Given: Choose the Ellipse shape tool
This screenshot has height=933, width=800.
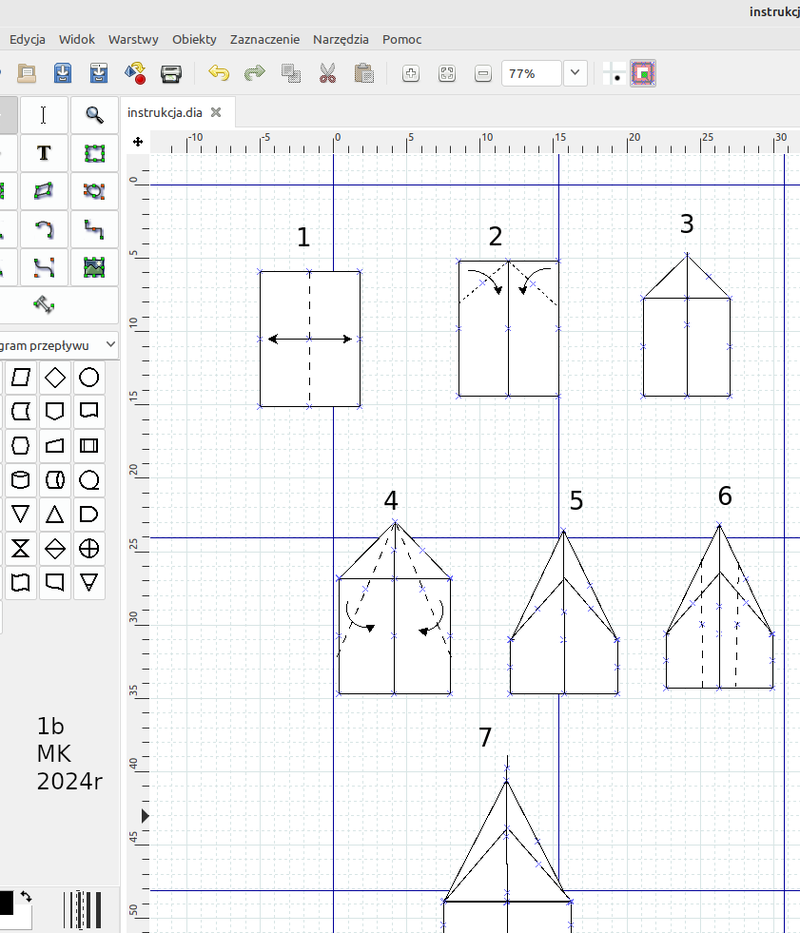Looking at the screenshot, I should 94,190.
